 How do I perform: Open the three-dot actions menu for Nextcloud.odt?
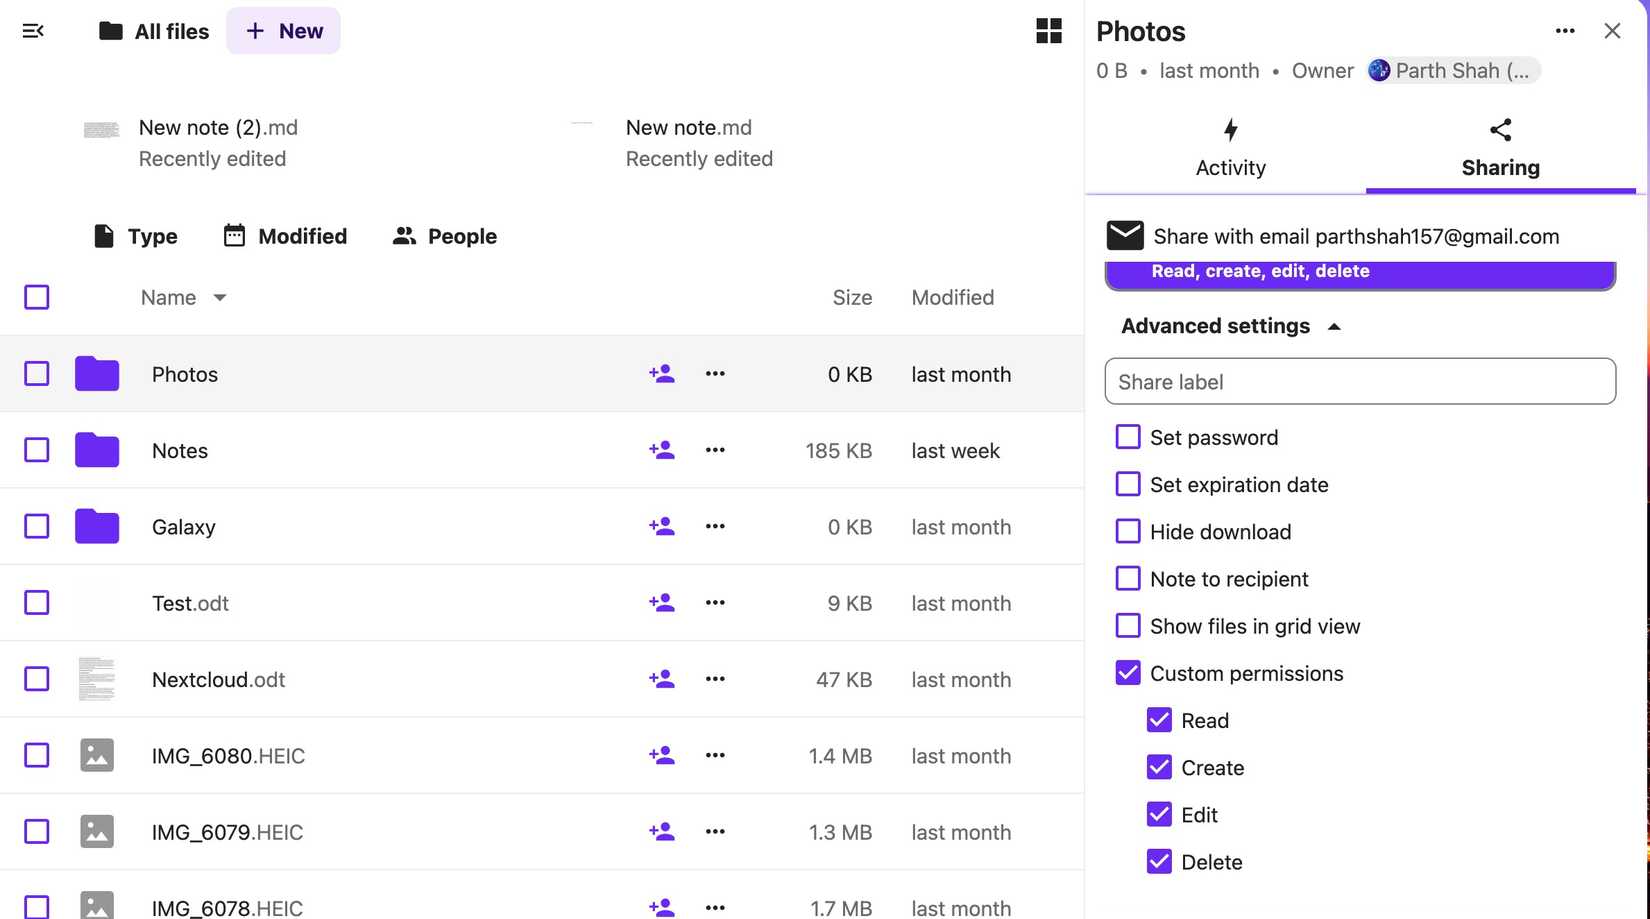point(715,679)
